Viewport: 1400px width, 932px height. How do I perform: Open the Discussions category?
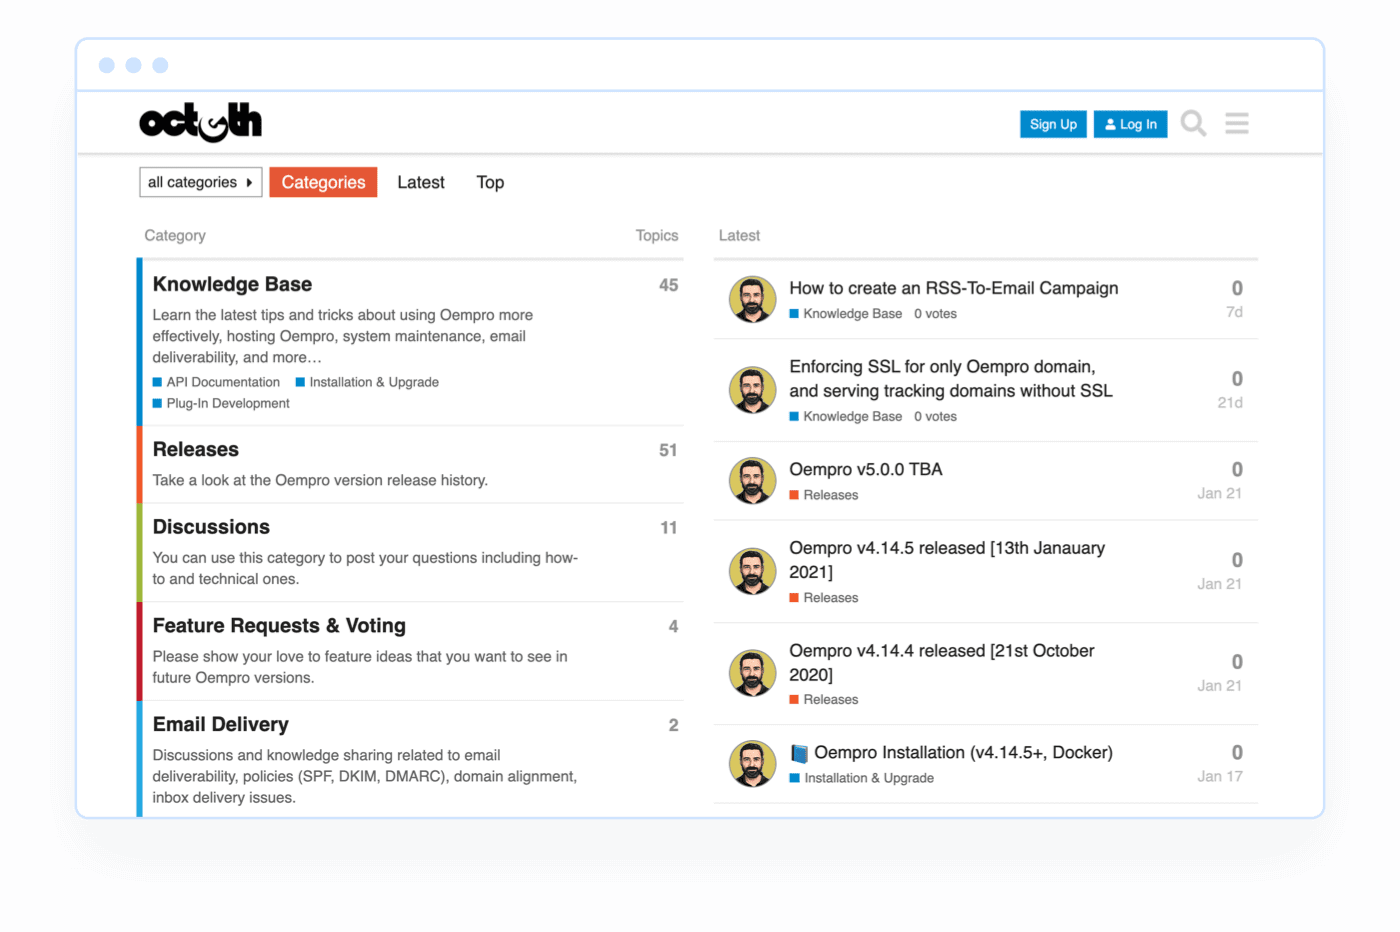[211, 527]
